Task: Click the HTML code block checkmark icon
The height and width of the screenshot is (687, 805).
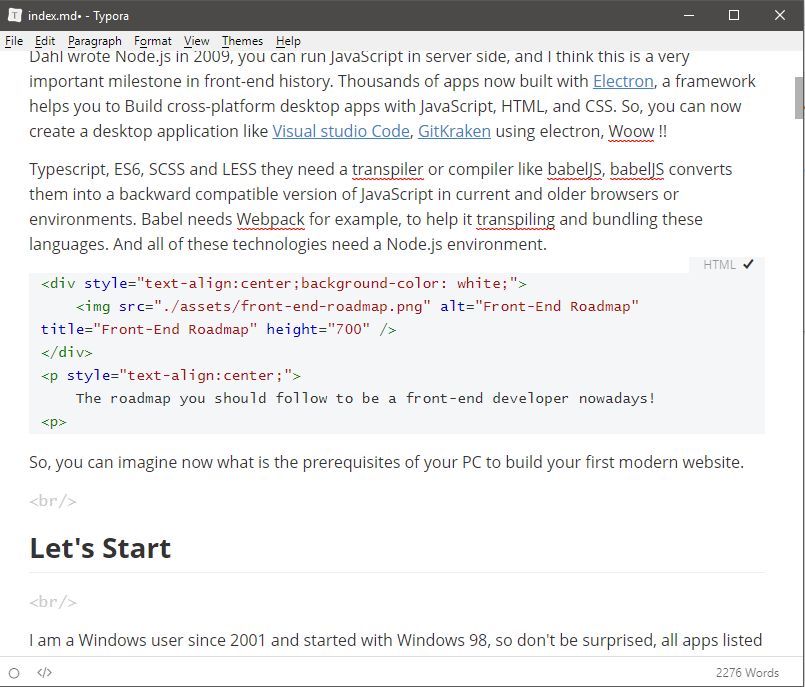Action: pyautogui.click(x=749, y=264)
